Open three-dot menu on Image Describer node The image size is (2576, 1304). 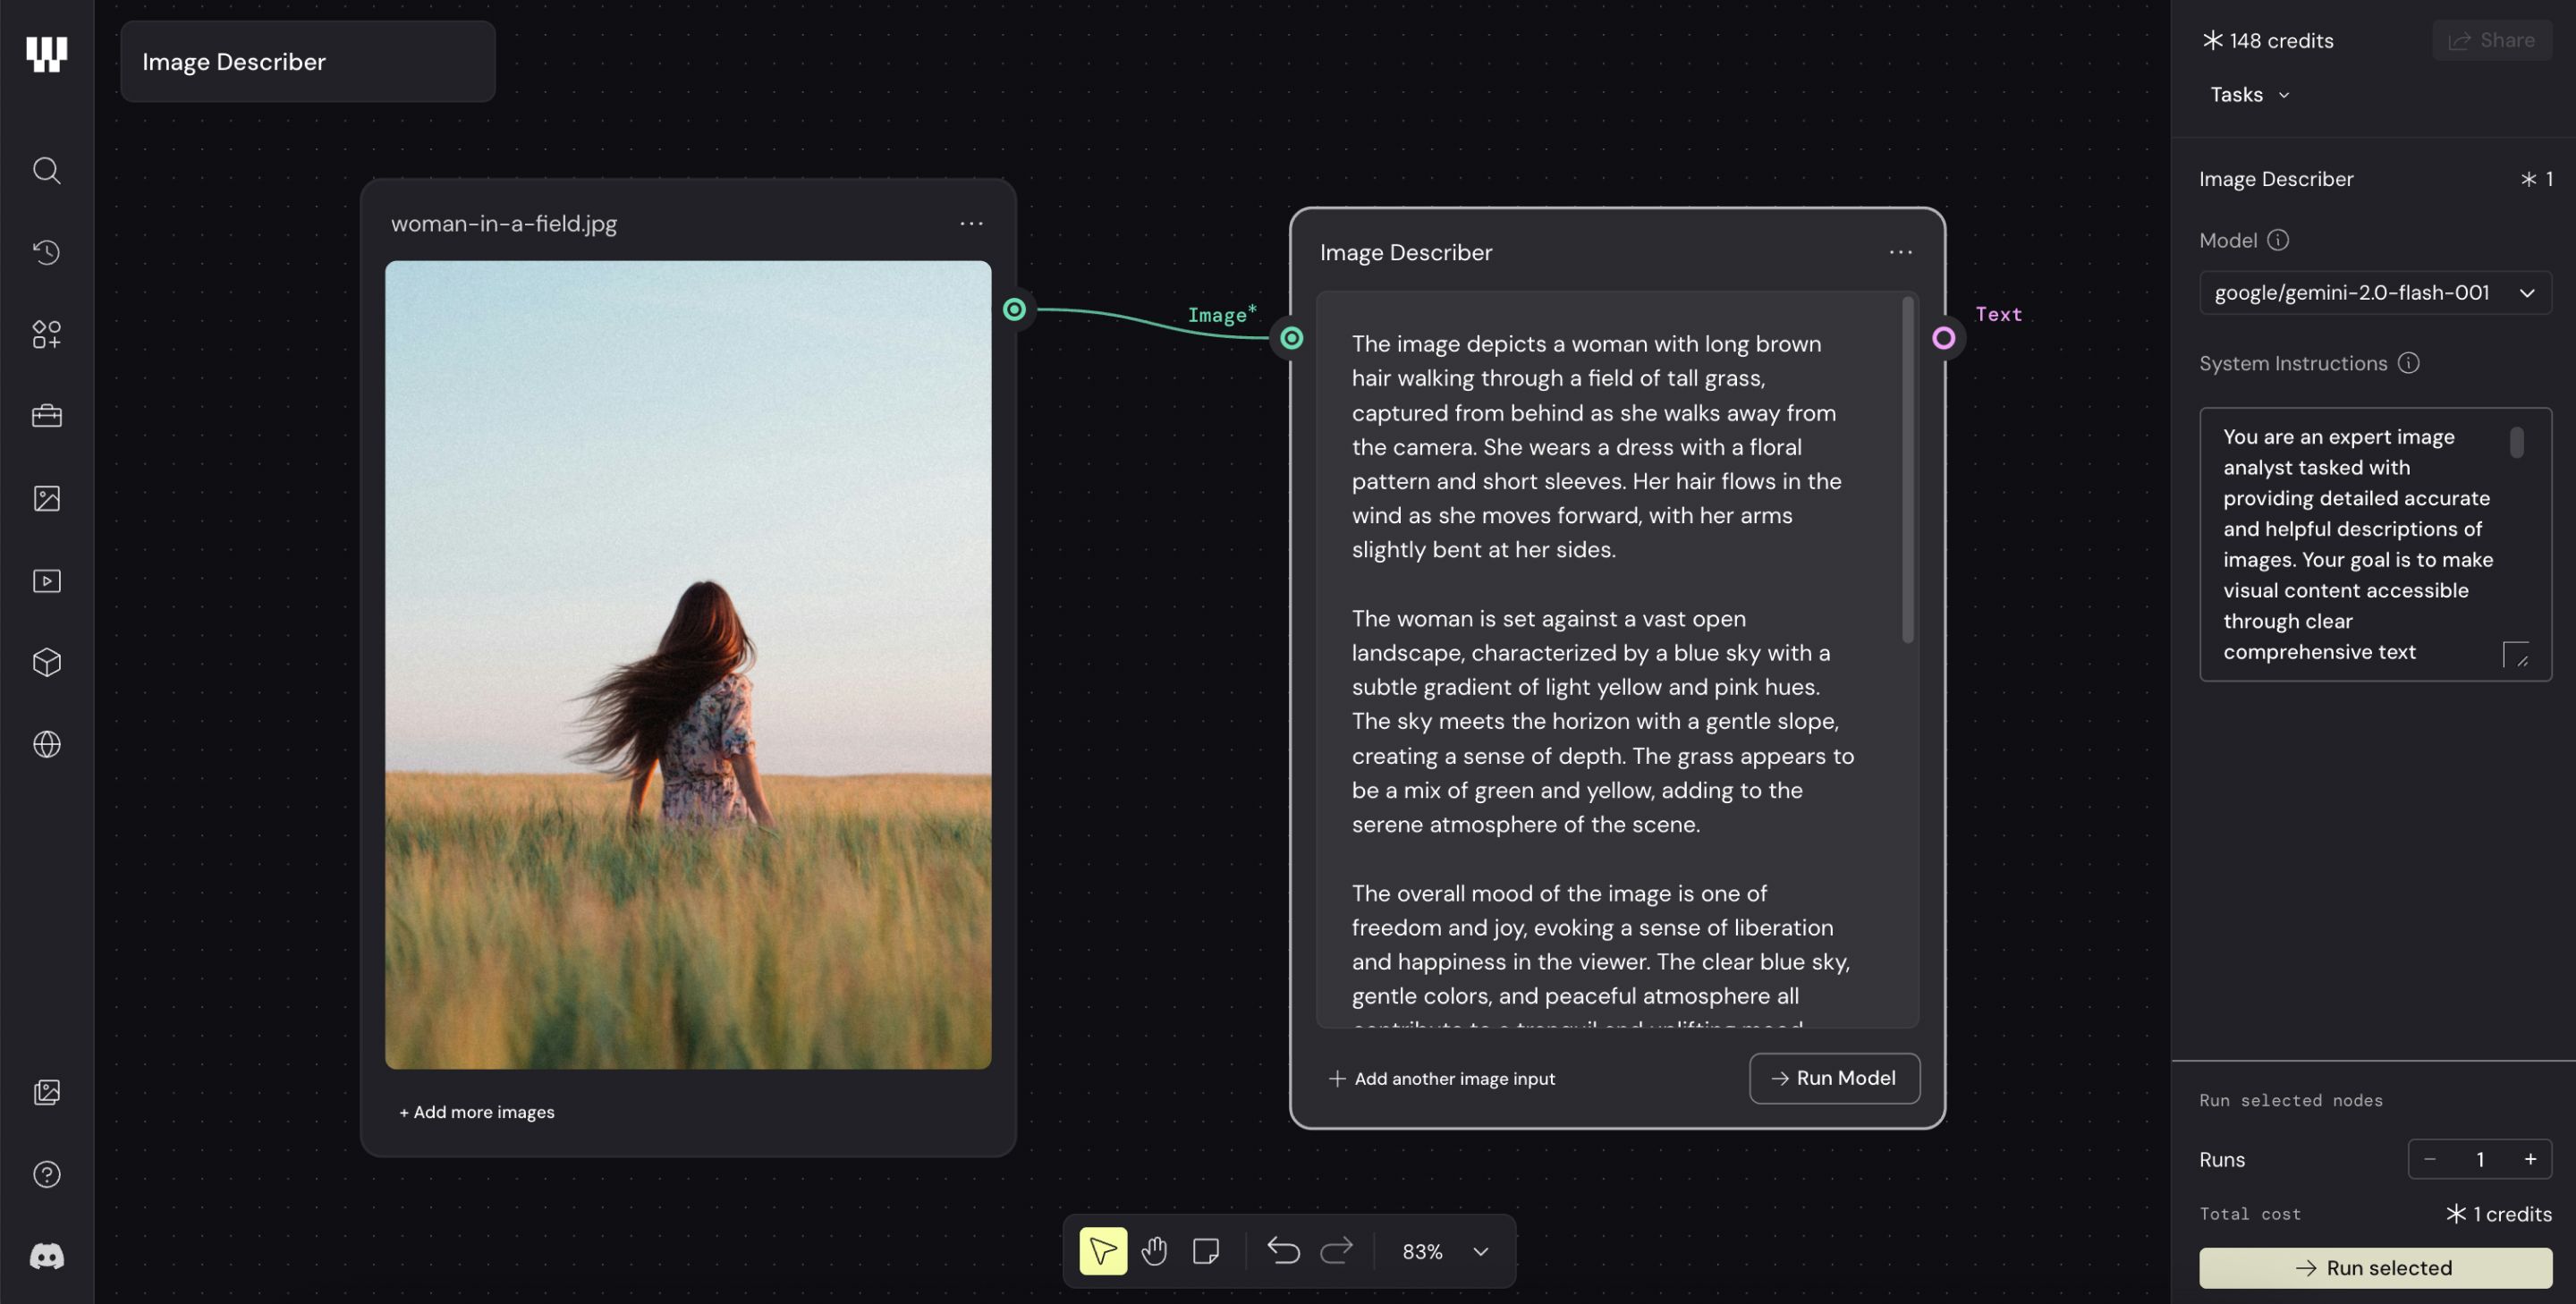tap(1900, 252)
